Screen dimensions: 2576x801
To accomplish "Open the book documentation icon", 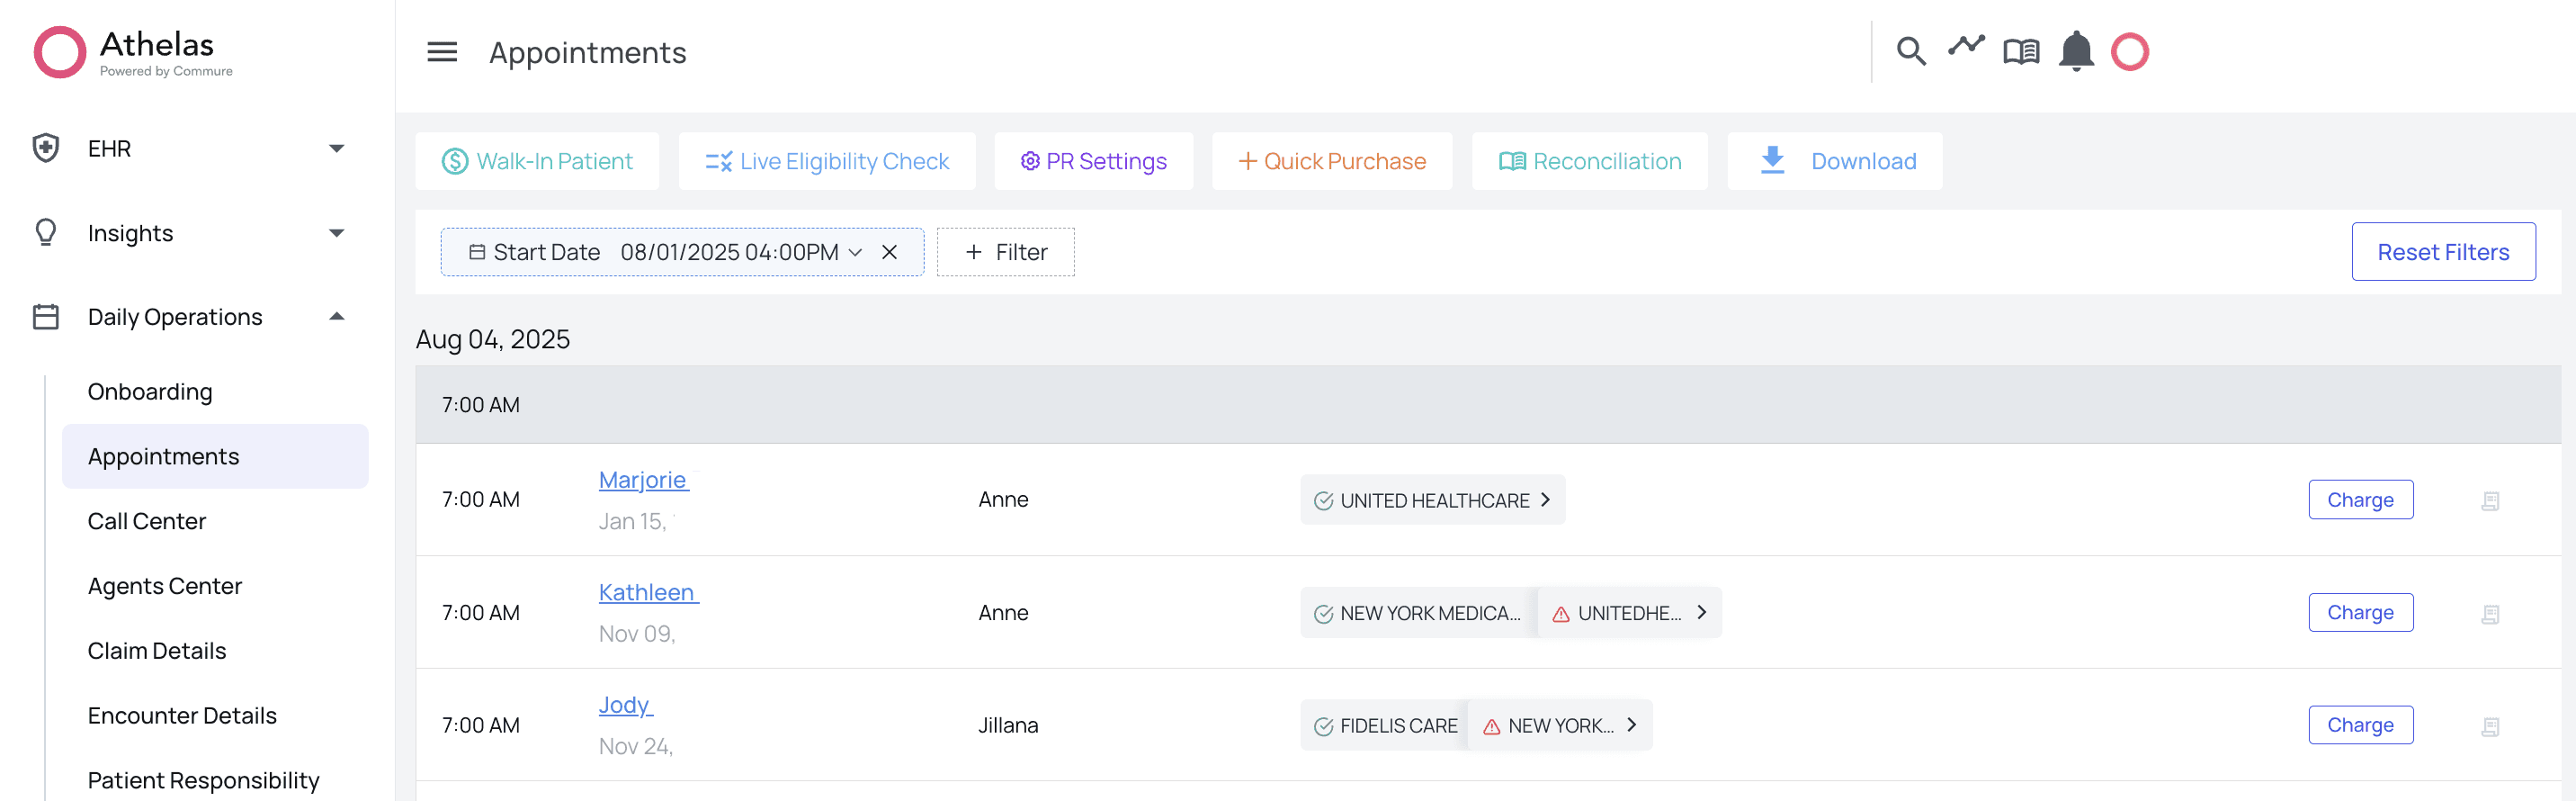I will coord(2020,51).
